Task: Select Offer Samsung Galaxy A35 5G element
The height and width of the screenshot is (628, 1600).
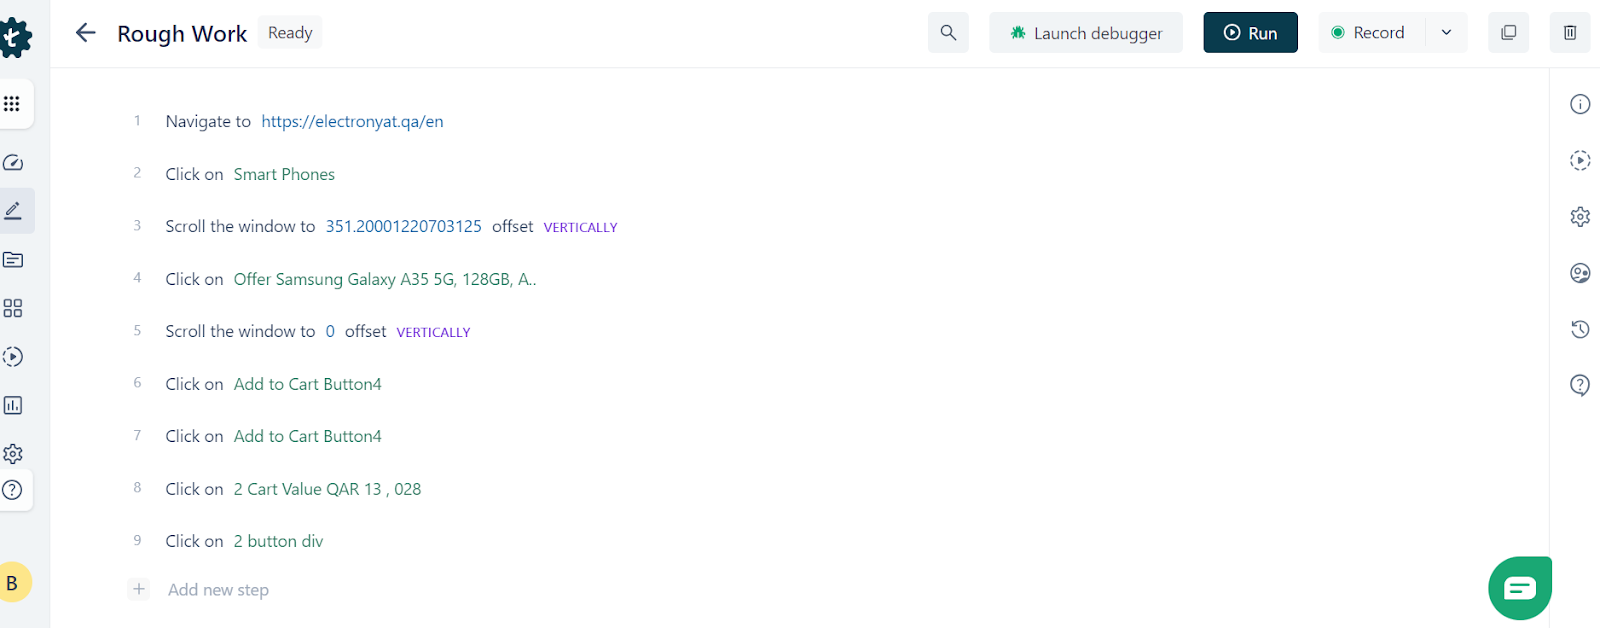Action: [x=385, y=279]
